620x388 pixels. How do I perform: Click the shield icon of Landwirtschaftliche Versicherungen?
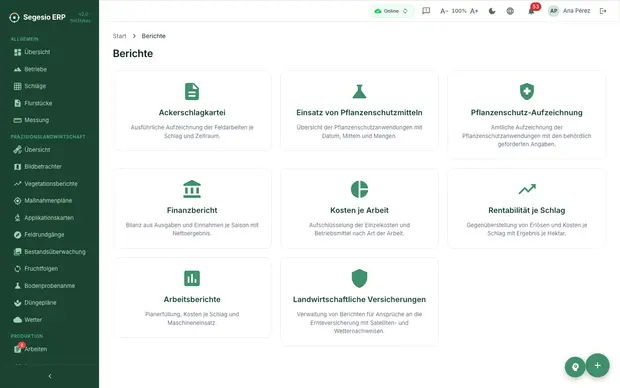click(359, 278)
